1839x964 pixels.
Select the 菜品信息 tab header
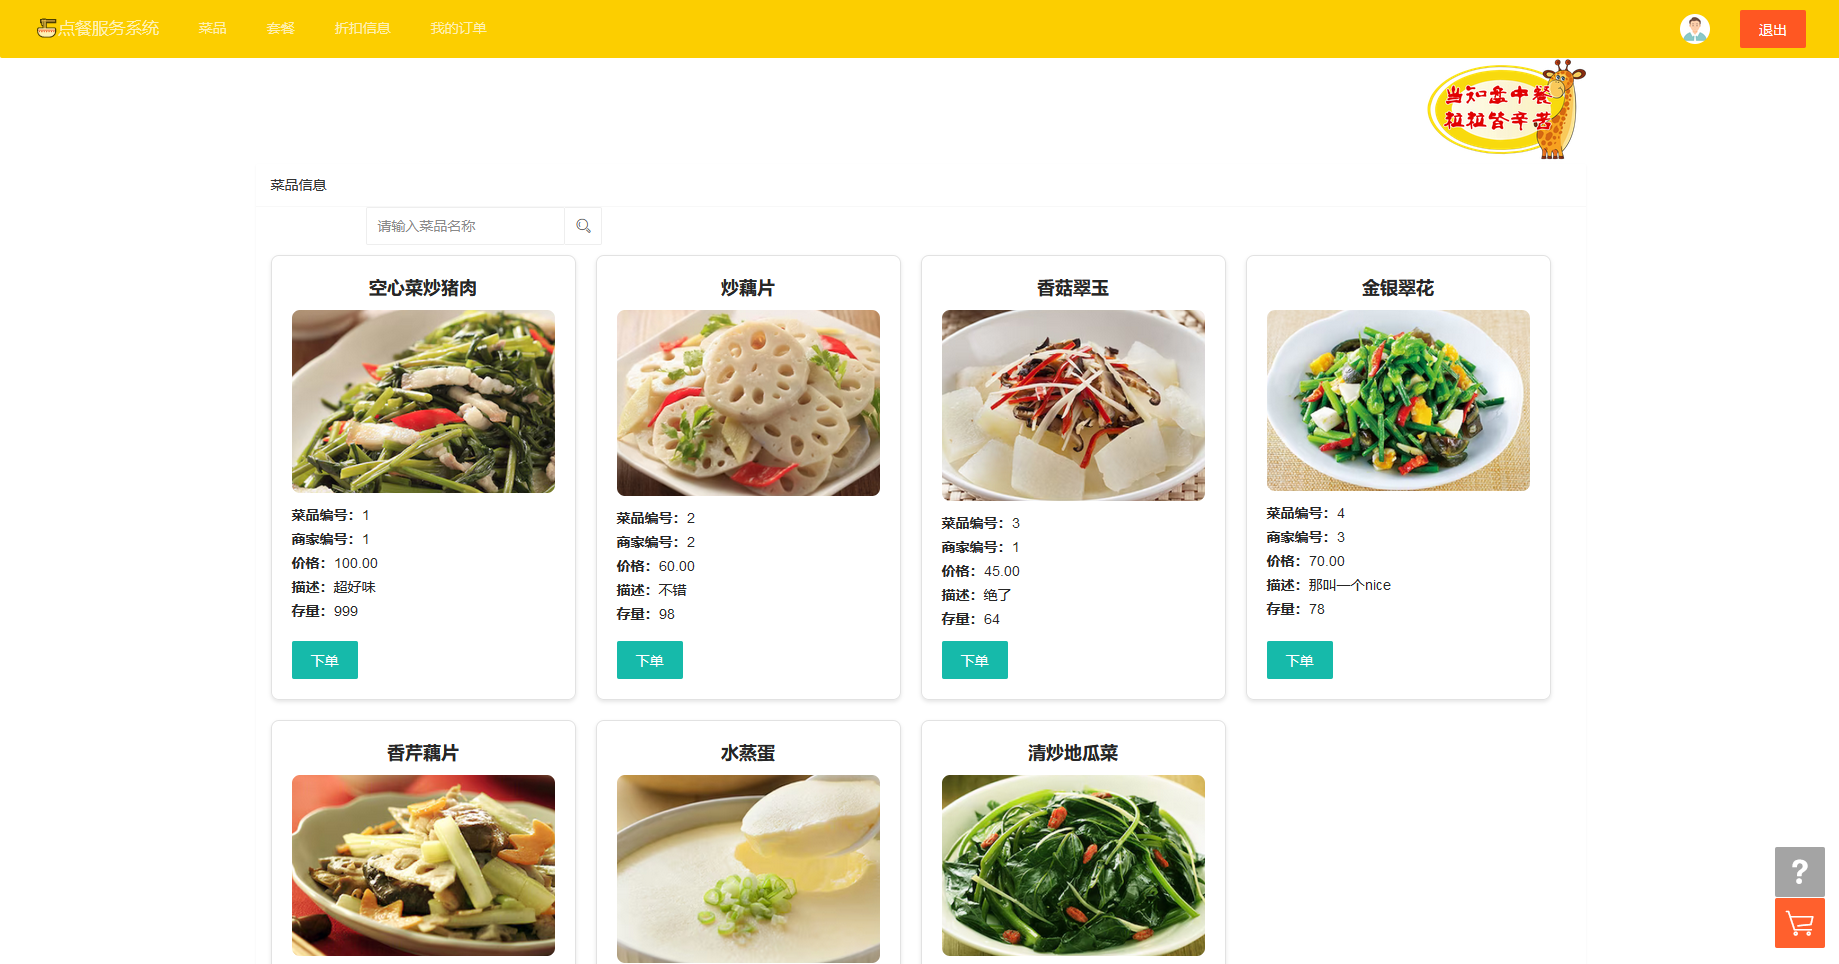(x=298, y=185)
